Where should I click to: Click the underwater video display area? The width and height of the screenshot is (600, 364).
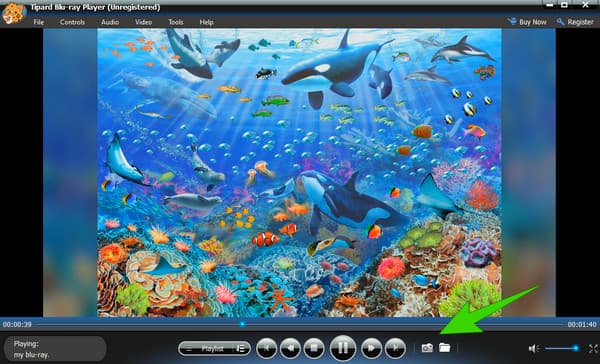(x=299, y=173)
